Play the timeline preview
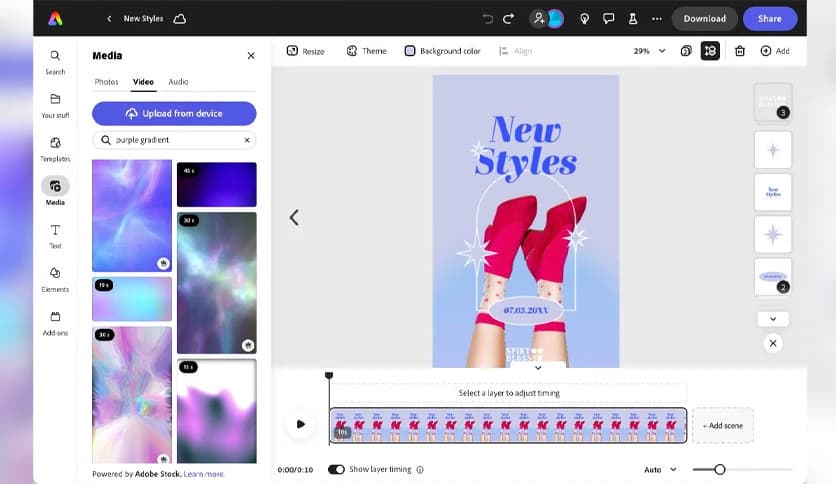Screen dimensions: 836x484 [x=300, y=424]
